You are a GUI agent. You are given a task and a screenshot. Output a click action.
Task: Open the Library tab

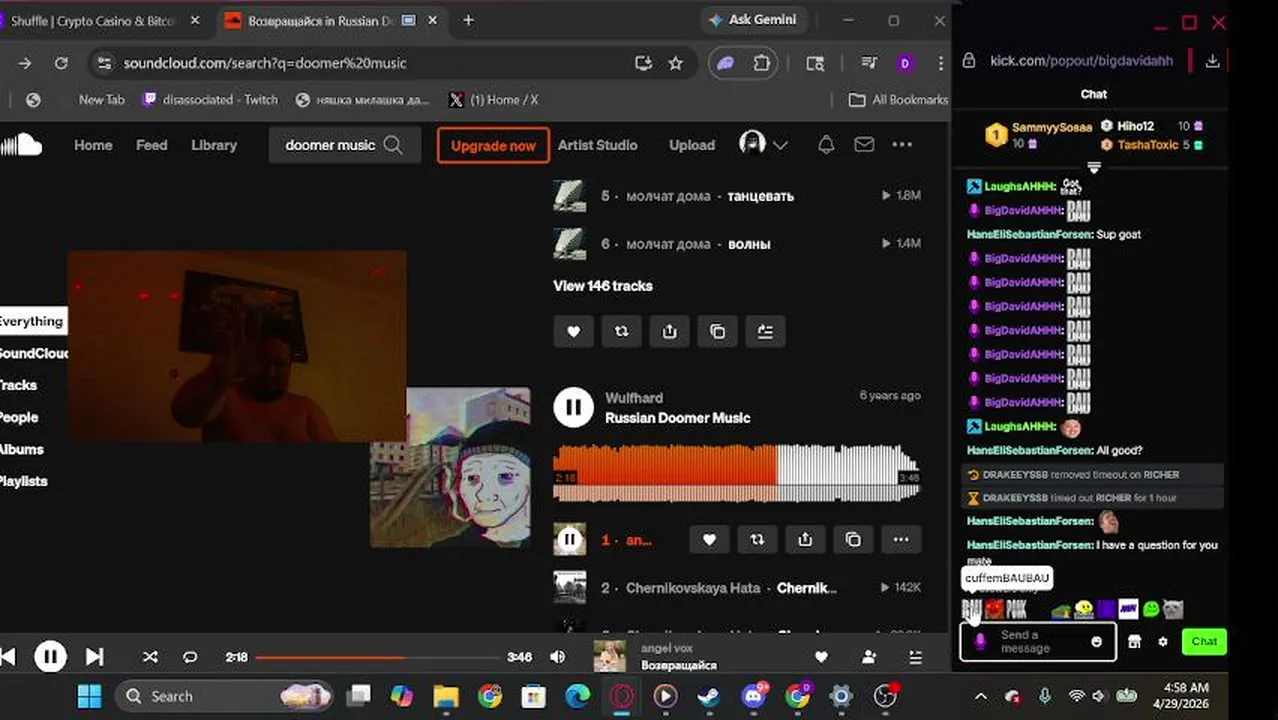[214, 145]
